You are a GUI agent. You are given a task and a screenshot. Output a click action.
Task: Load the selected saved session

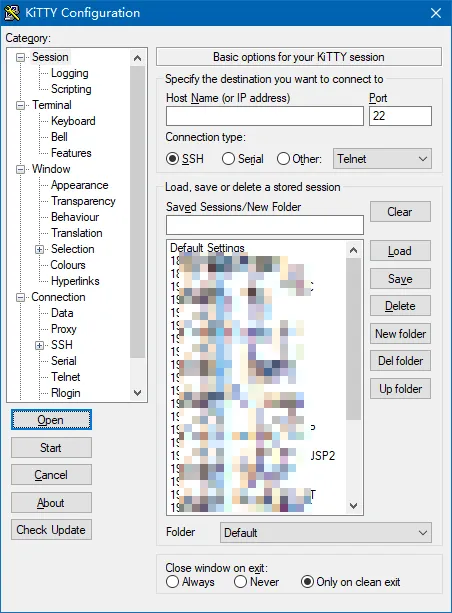tap(400, 251)
